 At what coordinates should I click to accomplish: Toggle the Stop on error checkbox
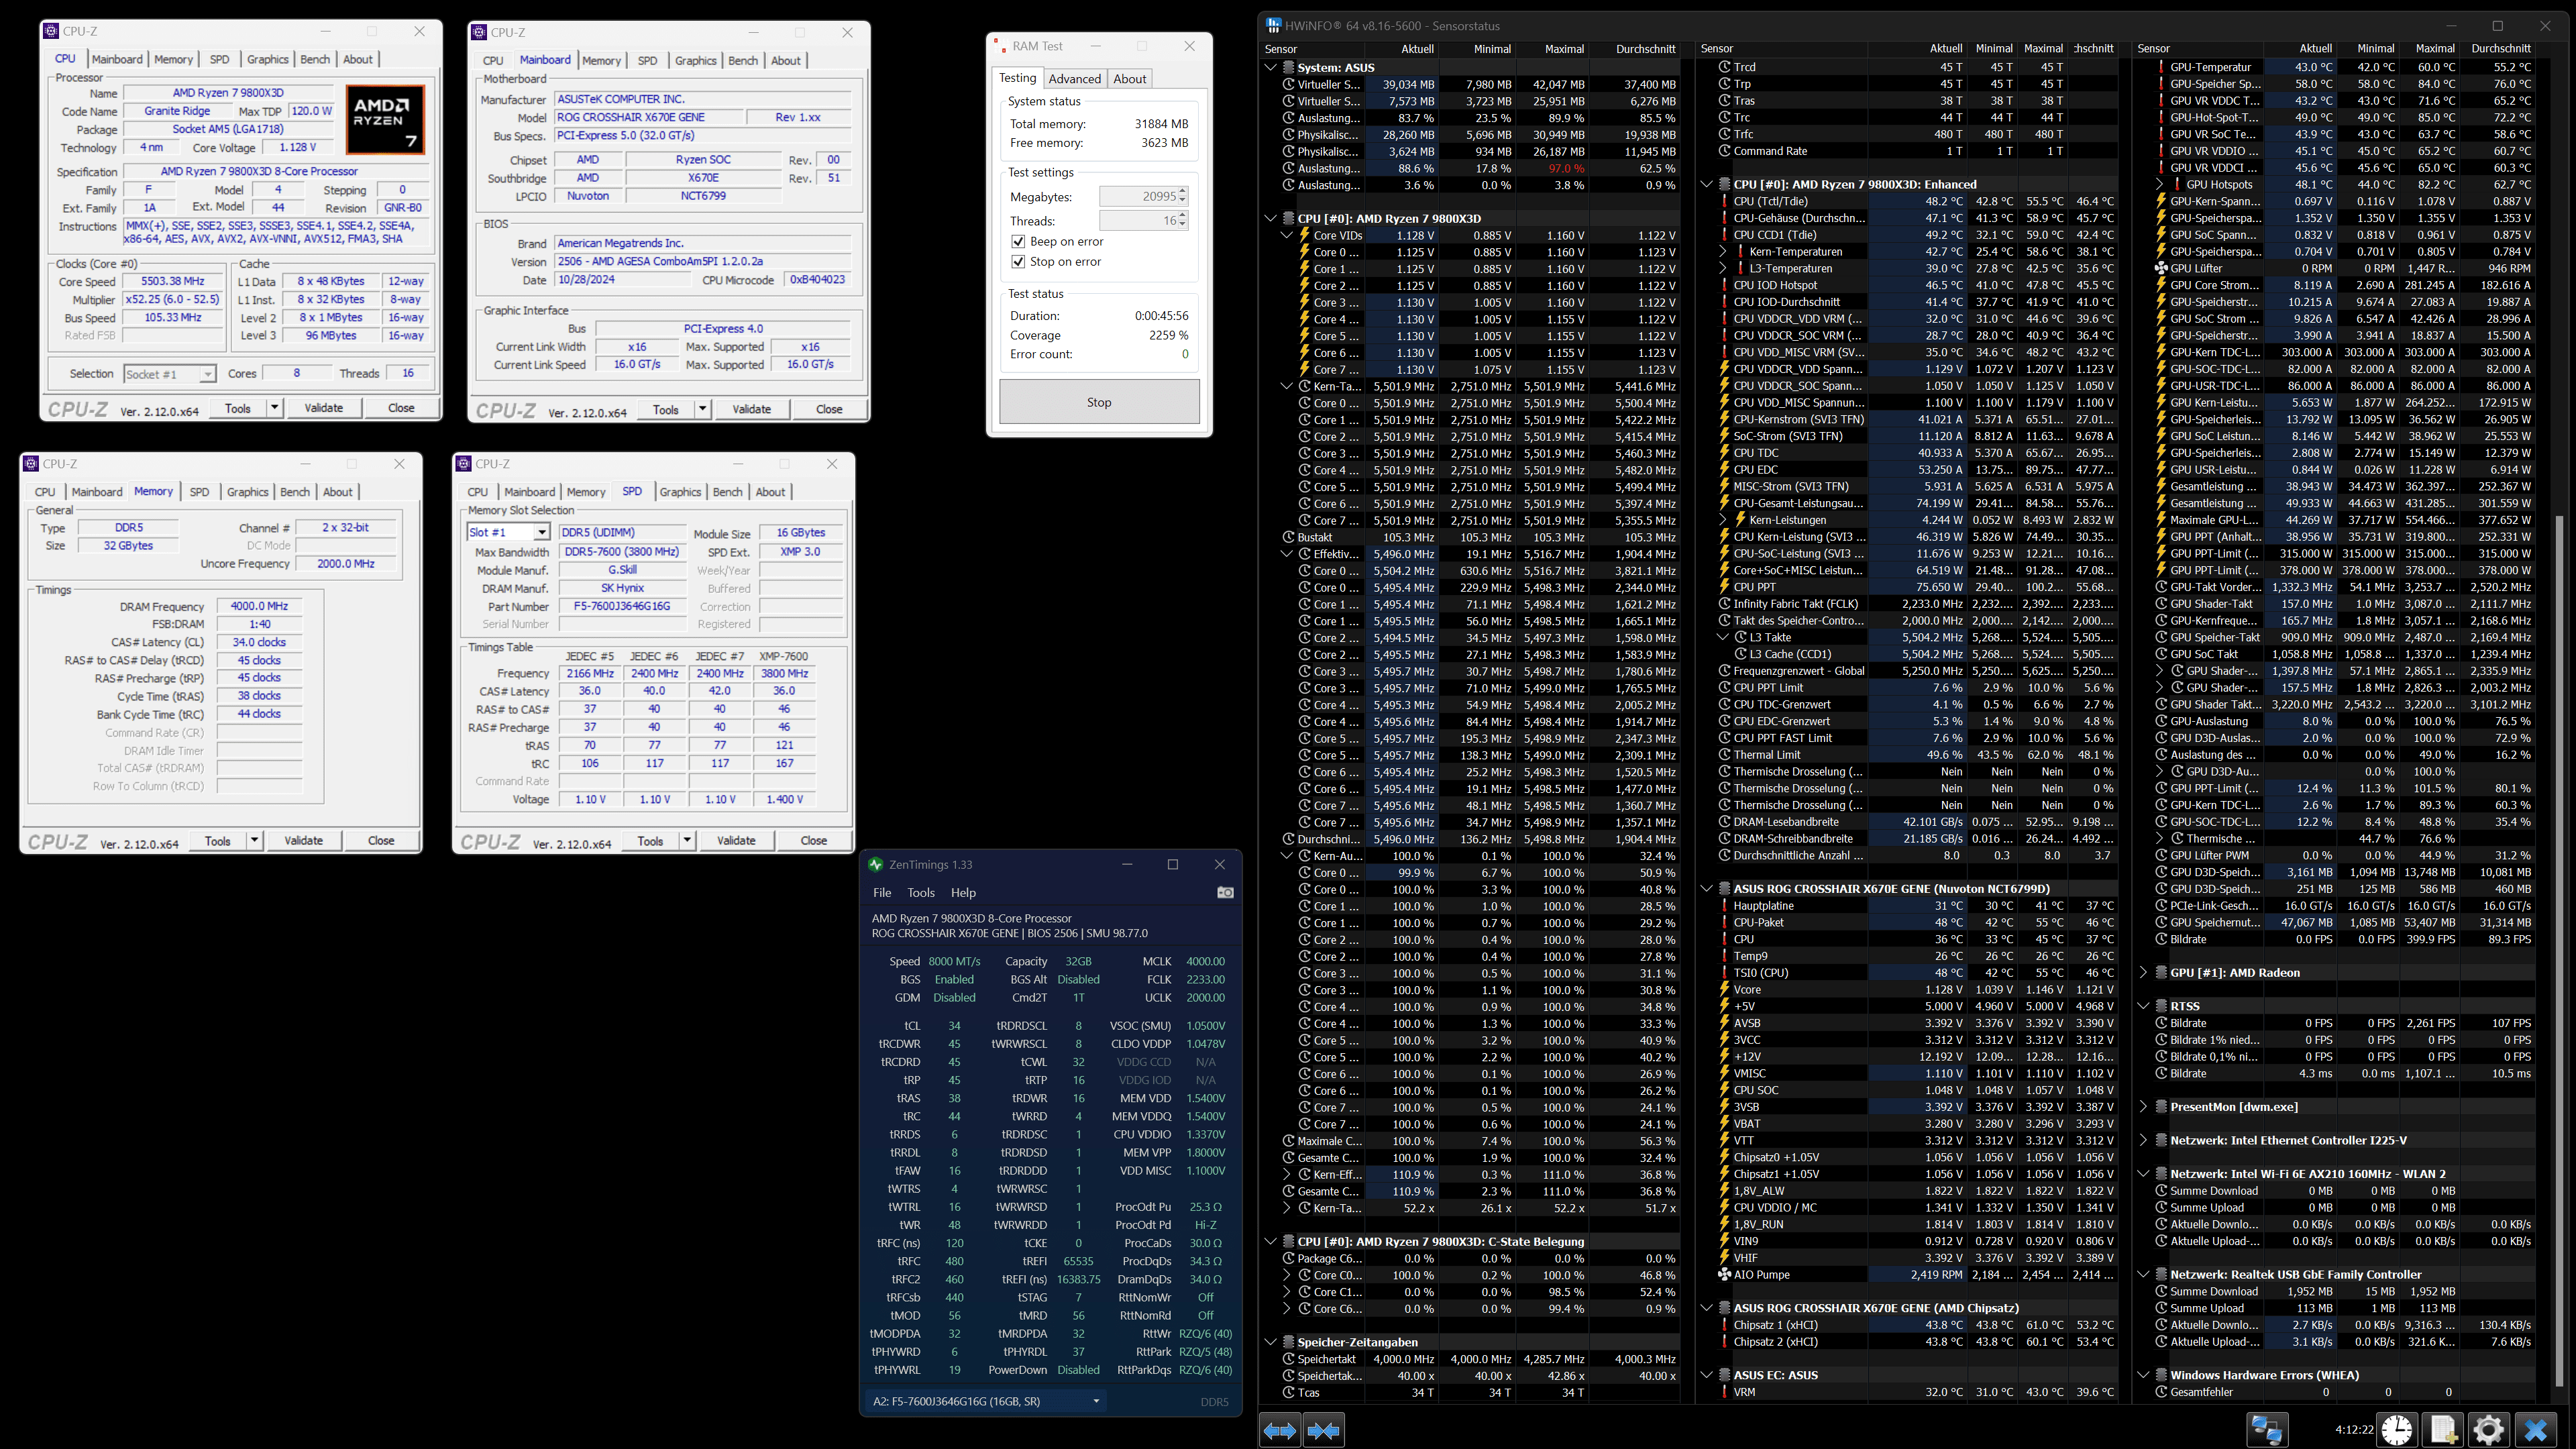[x=1018, y=262]
